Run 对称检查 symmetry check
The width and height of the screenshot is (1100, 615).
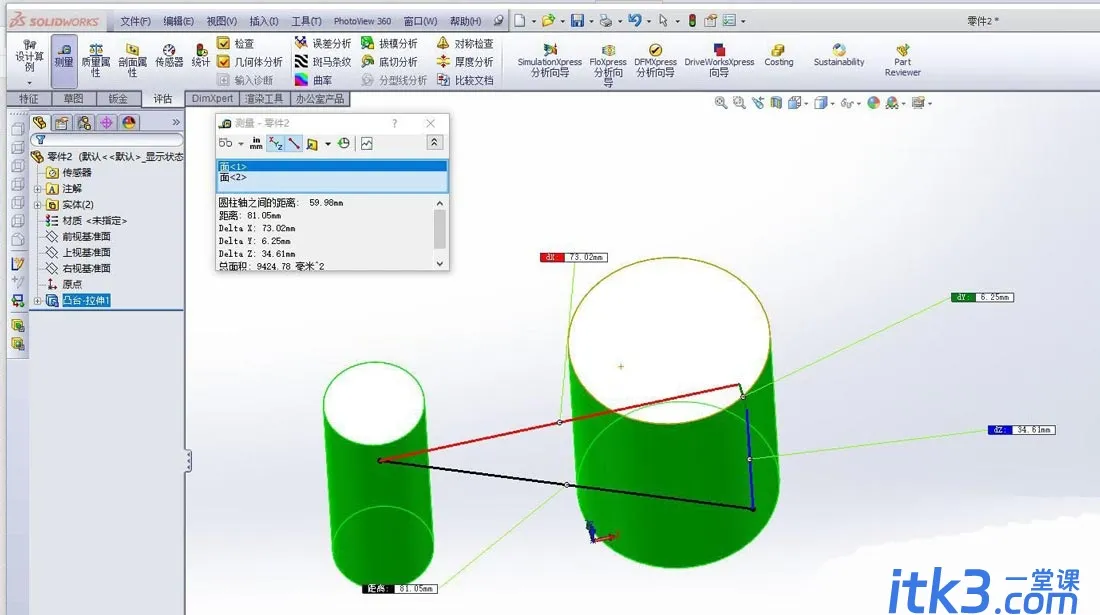coord(465,43)
